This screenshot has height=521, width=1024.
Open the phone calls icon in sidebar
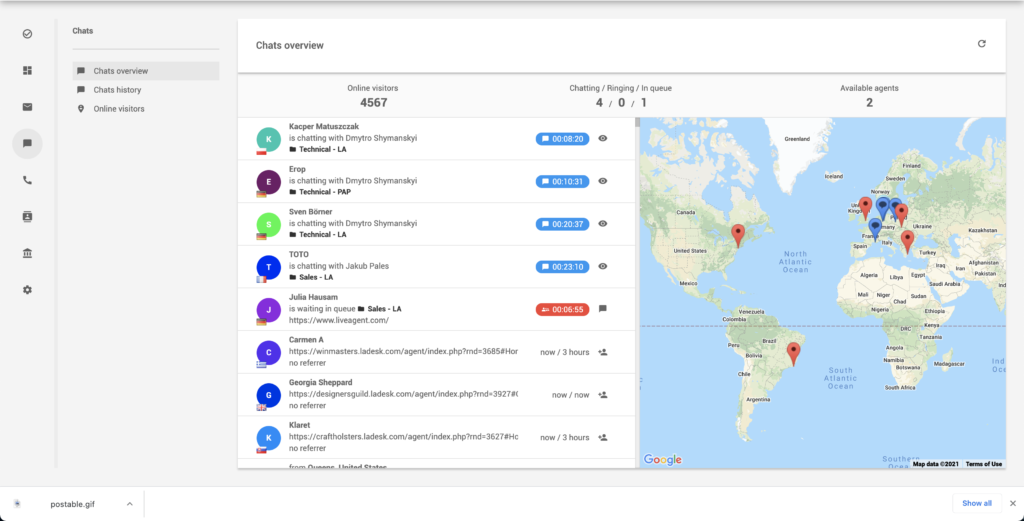tap(27, 180)
